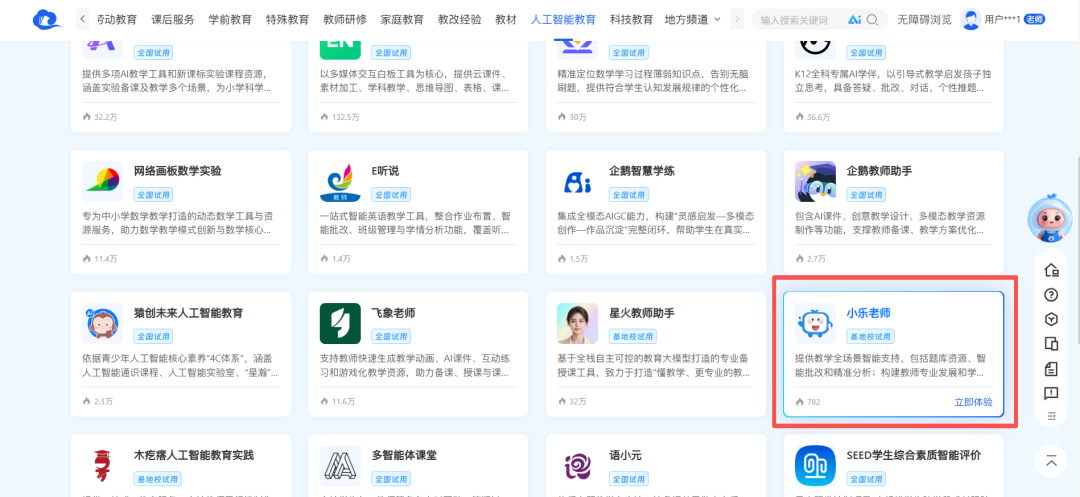
Task: Open the E听说 title
Action: click(385, 171)
